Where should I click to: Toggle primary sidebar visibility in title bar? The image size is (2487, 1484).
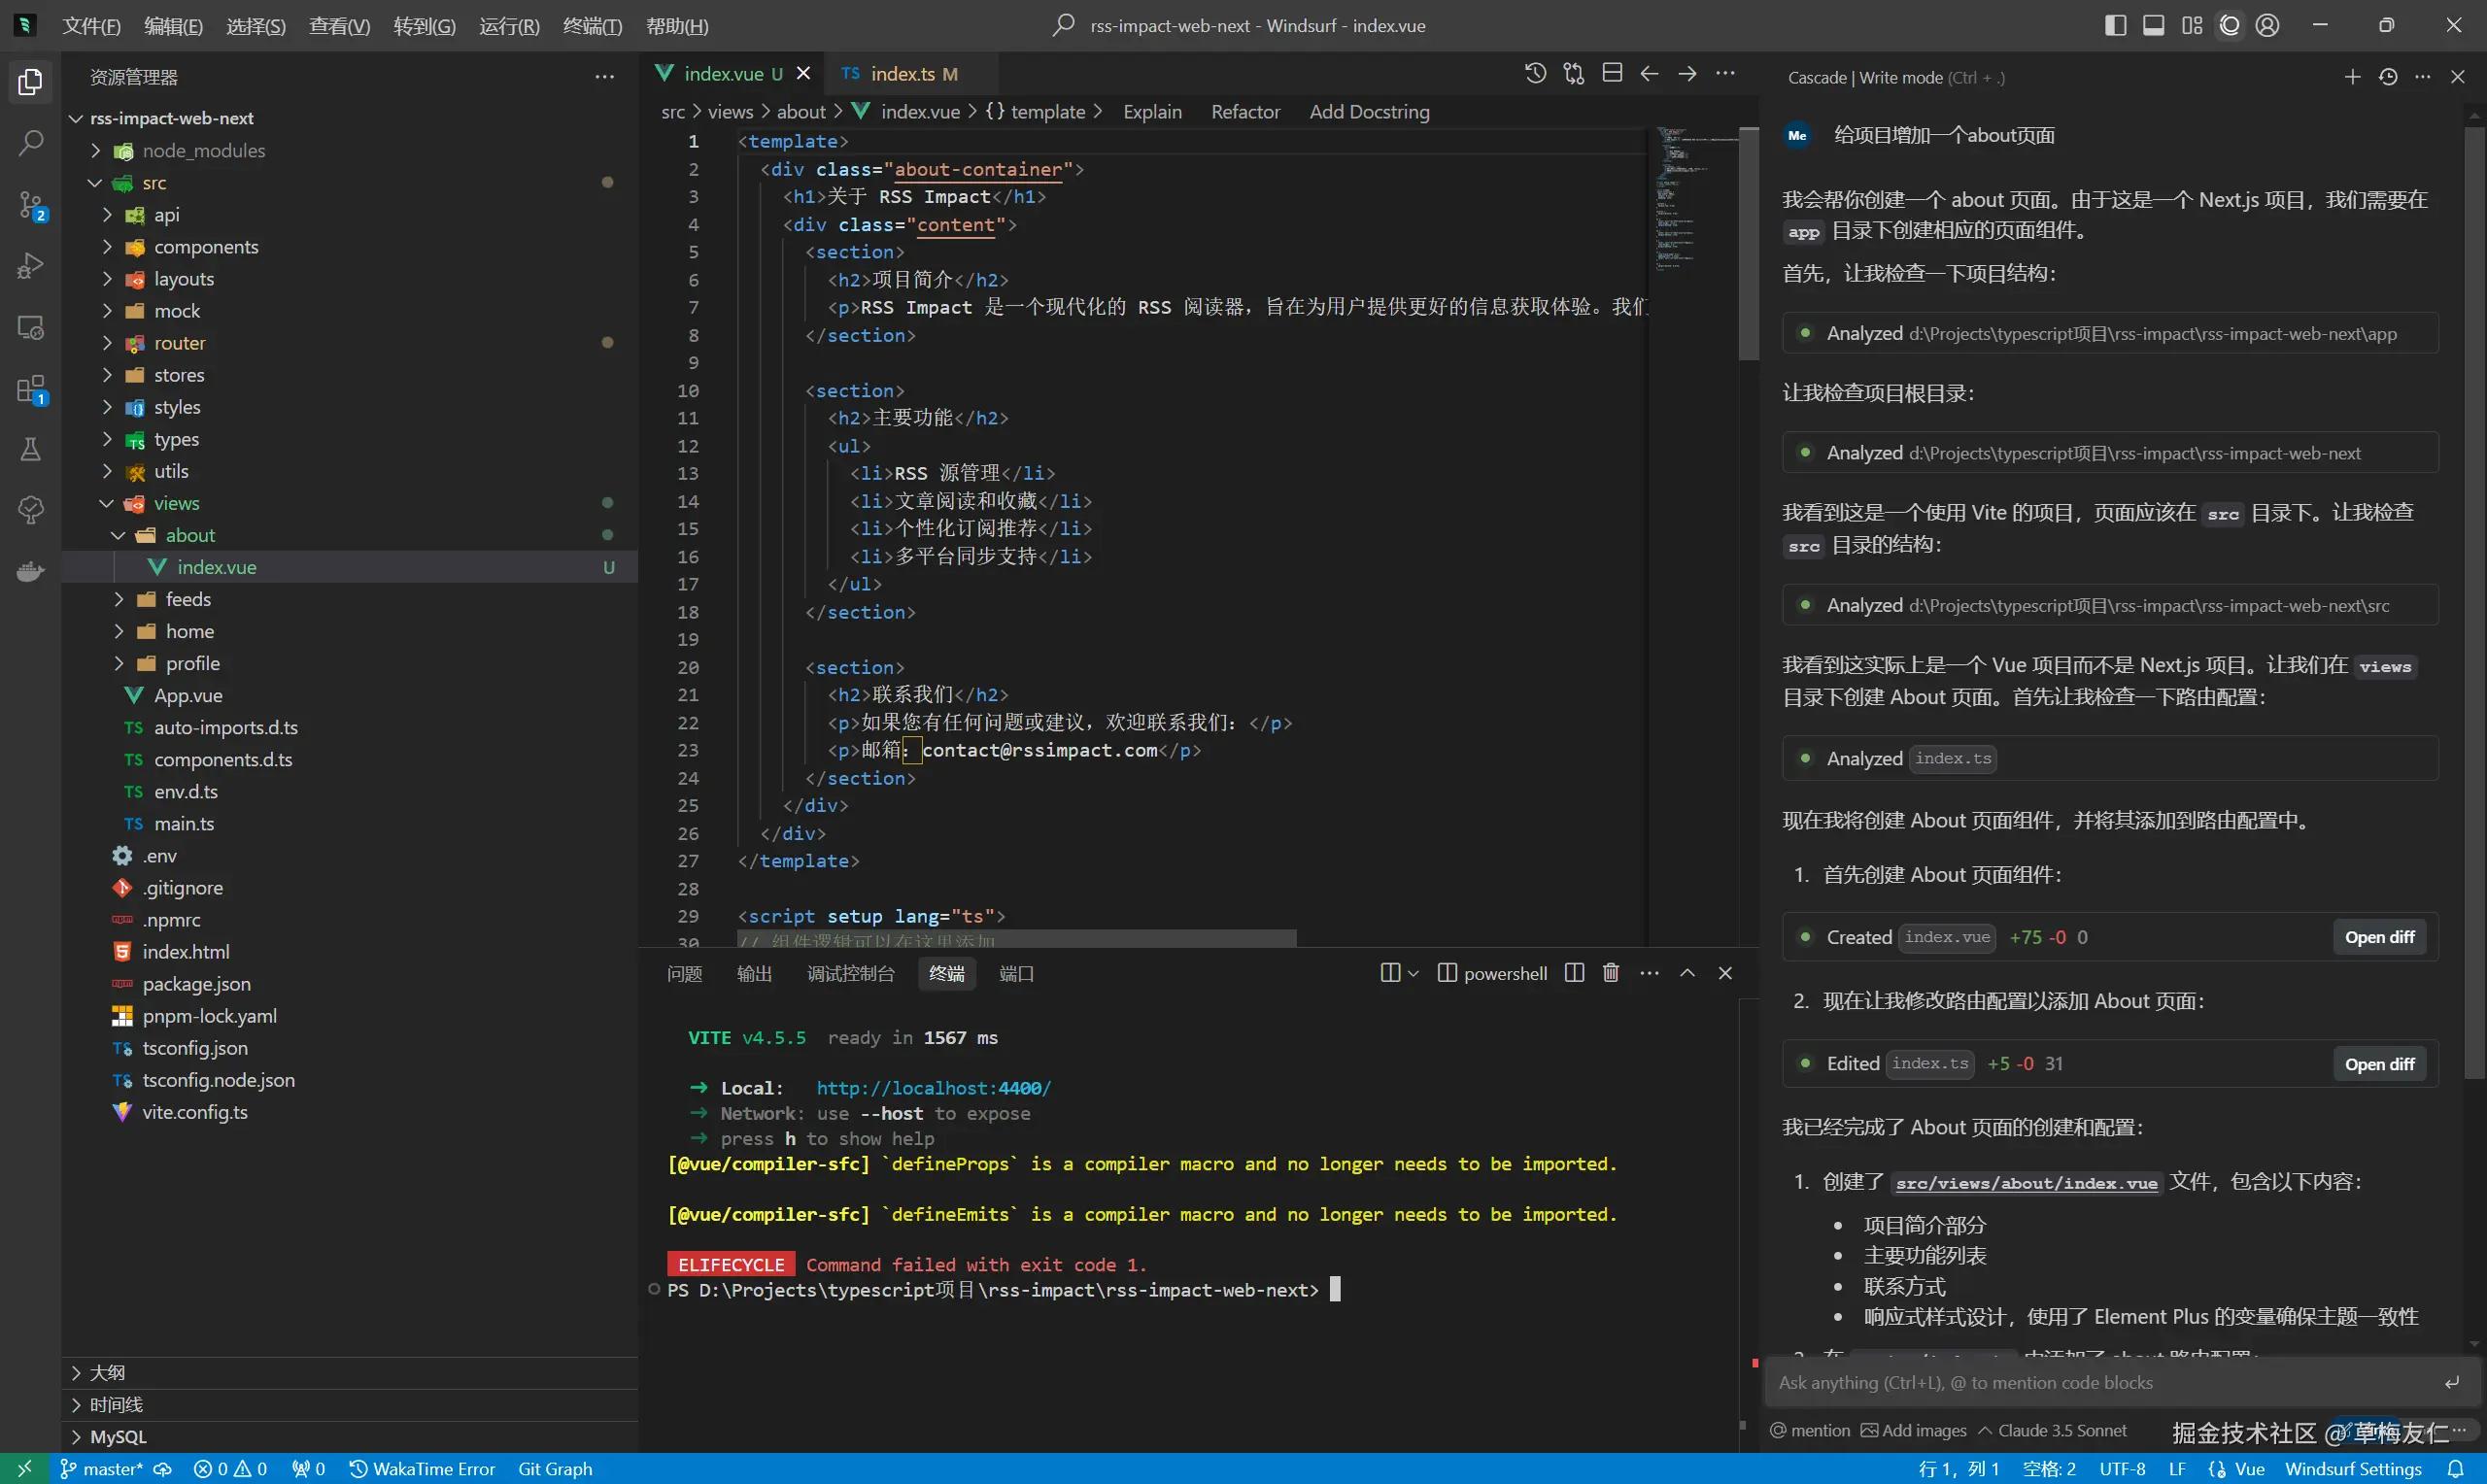2115,25
